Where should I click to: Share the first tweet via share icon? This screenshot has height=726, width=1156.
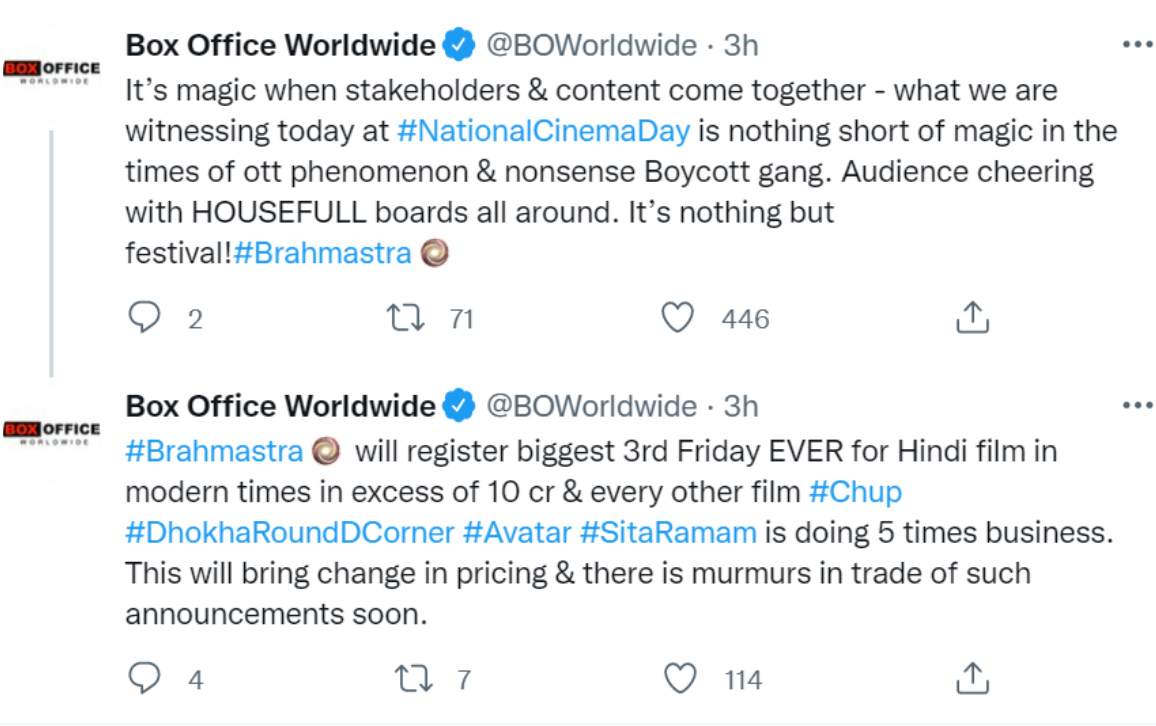(972, 318)
